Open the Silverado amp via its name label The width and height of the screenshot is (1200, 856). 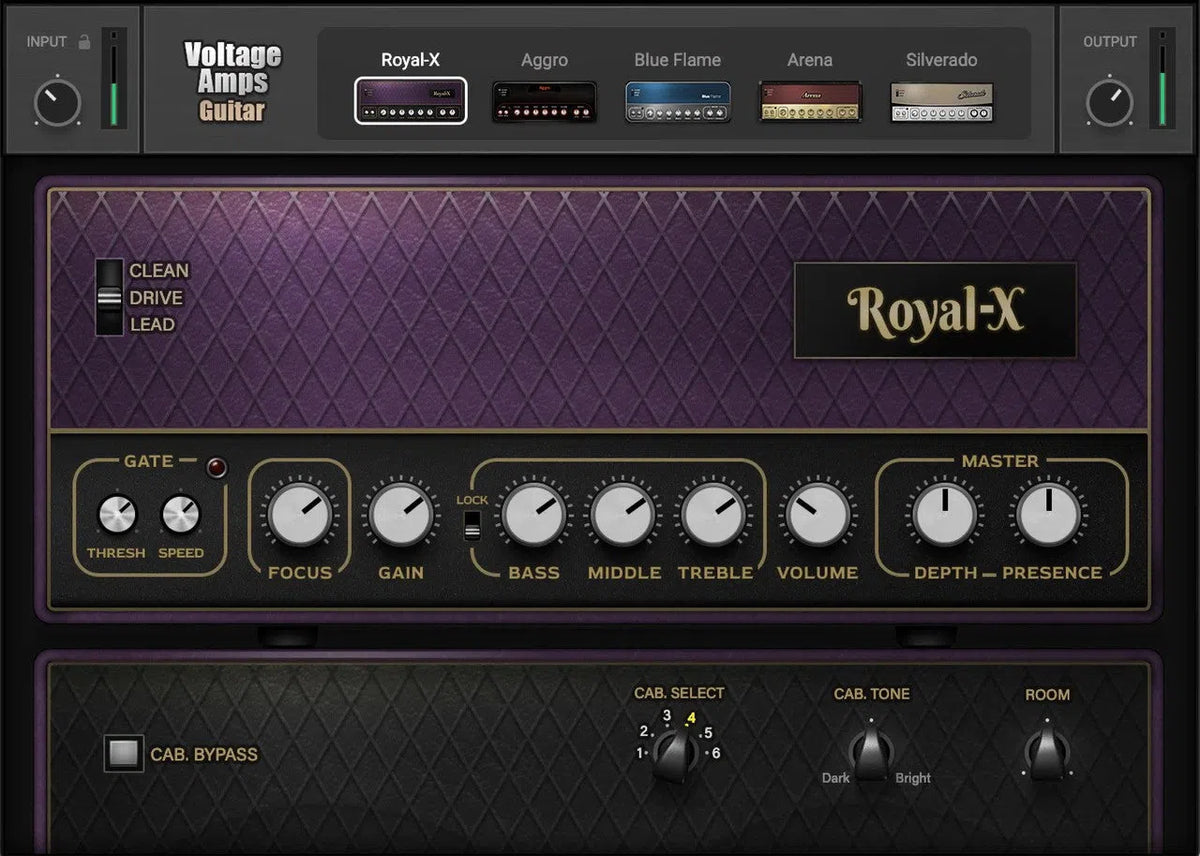click(x=941, y=60)
